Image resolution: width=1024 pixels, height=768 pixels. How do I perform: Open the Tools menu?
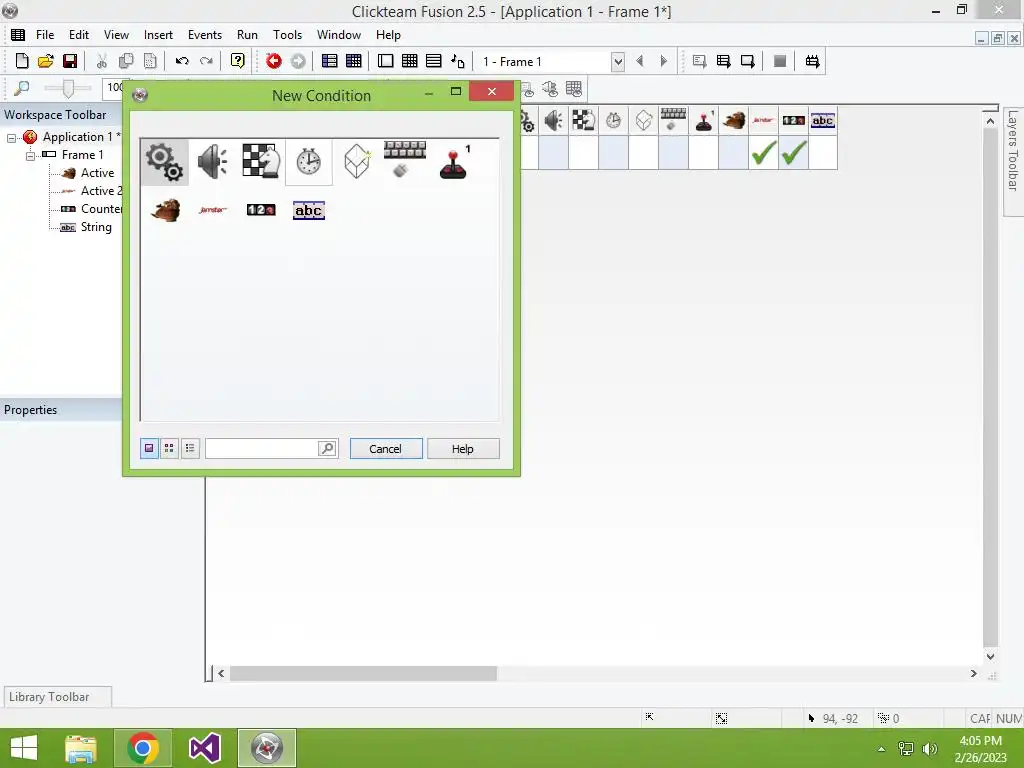click(x=287, y=35)
